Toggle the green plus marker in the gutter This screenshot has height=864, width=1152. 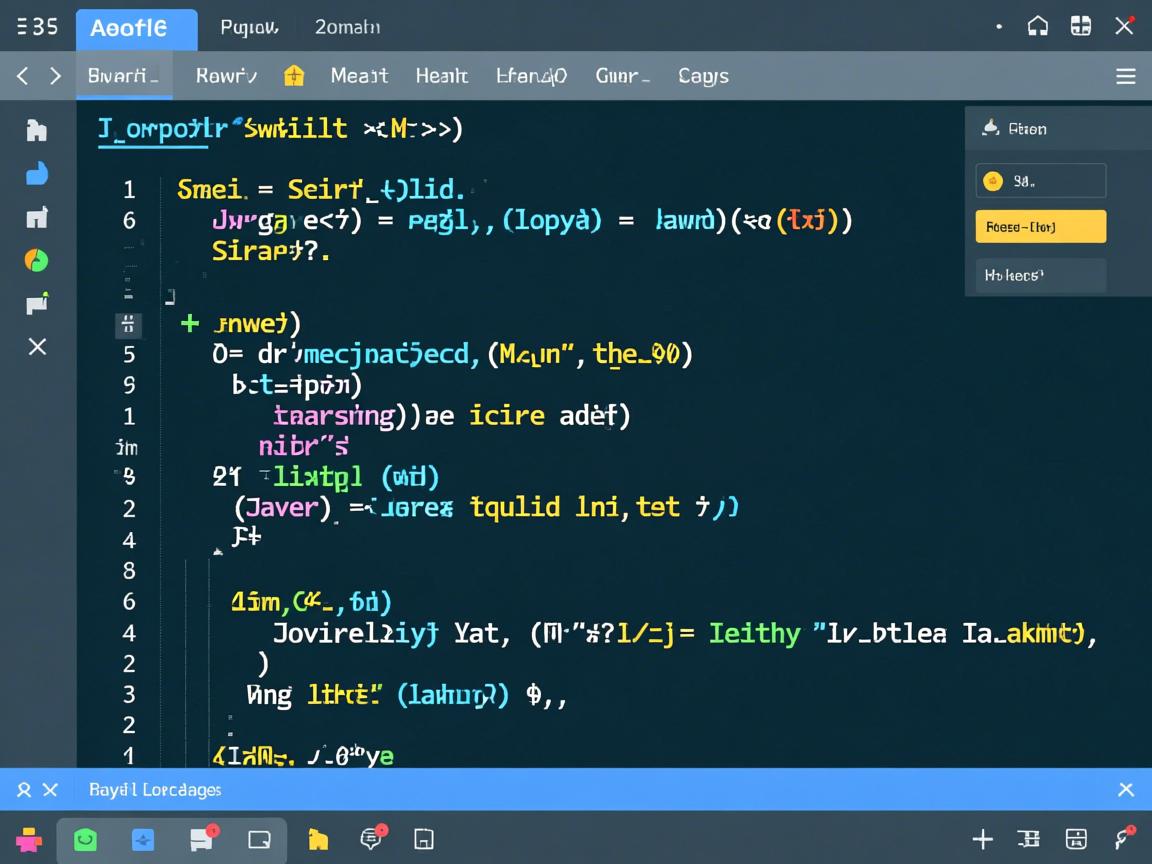tap(188, 323)
